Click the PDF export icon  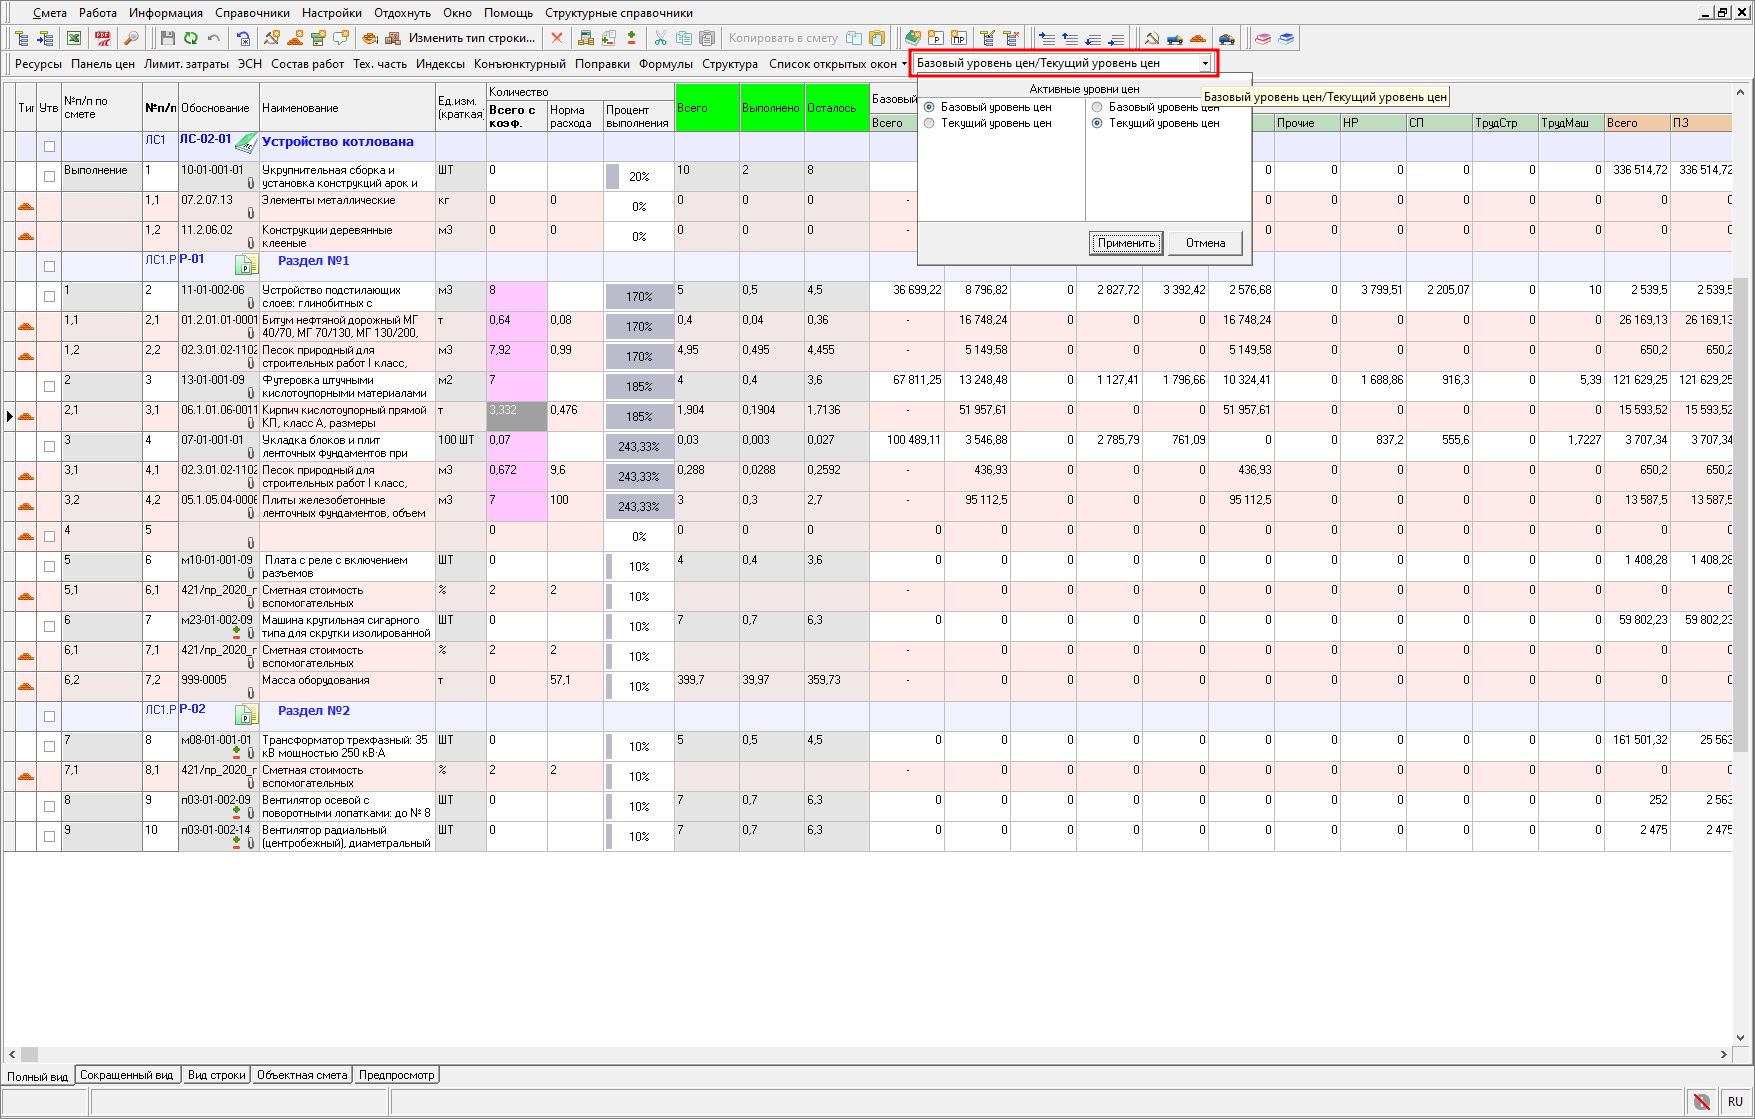(x=102, y=38)
